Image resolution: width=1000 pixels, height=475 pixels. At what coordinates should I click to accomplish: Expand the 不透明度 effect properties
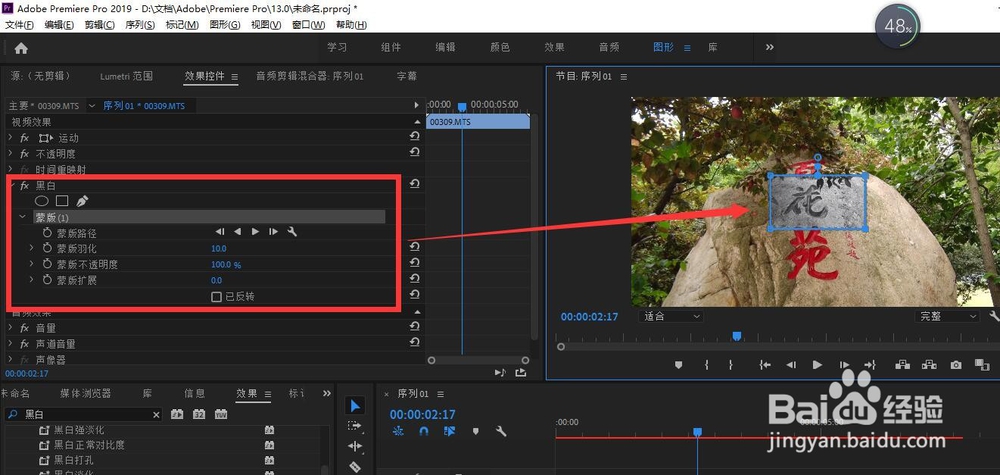click(10, 154)
